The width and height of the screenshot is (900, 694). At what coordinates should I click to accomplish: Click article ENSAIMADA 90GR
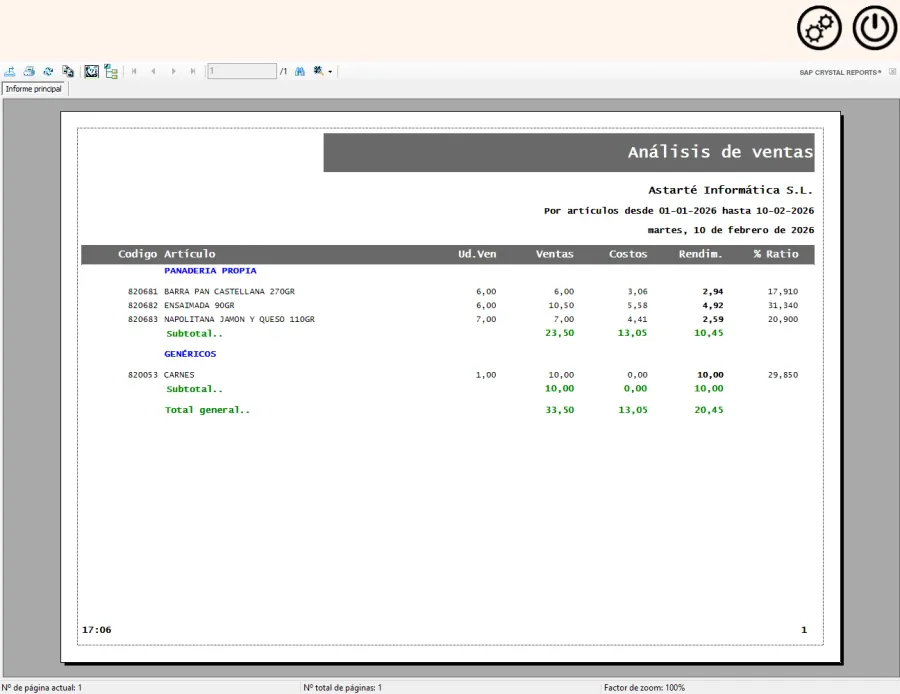coord(199,305)
